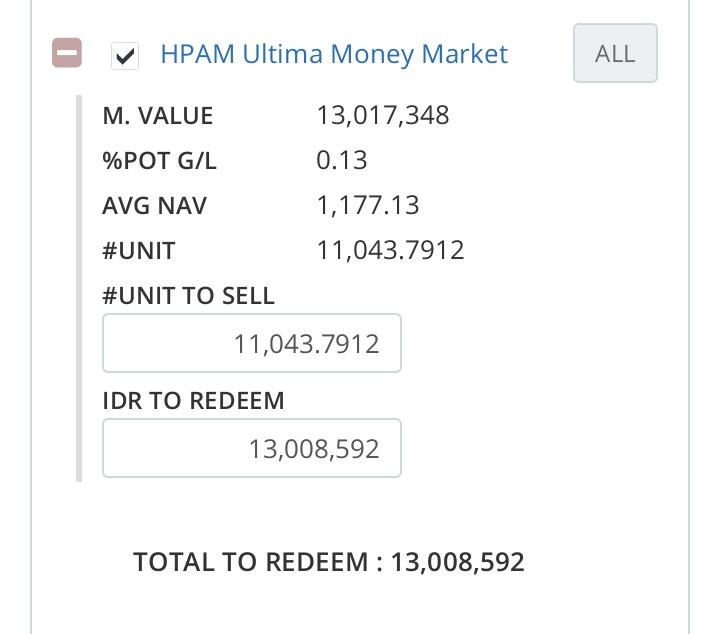Screen dimensions: 720x634
Task: Select the average NAV value 1,177.13
Action: pos(368,206)
